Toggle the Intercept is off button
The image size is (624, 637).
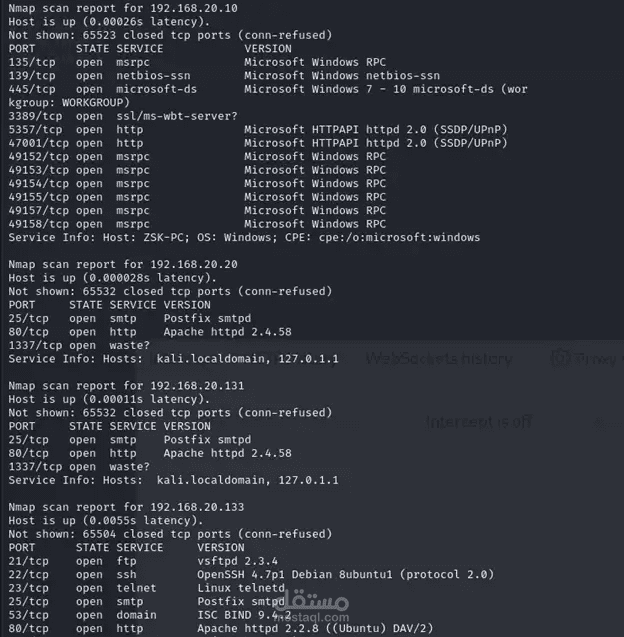478,422
